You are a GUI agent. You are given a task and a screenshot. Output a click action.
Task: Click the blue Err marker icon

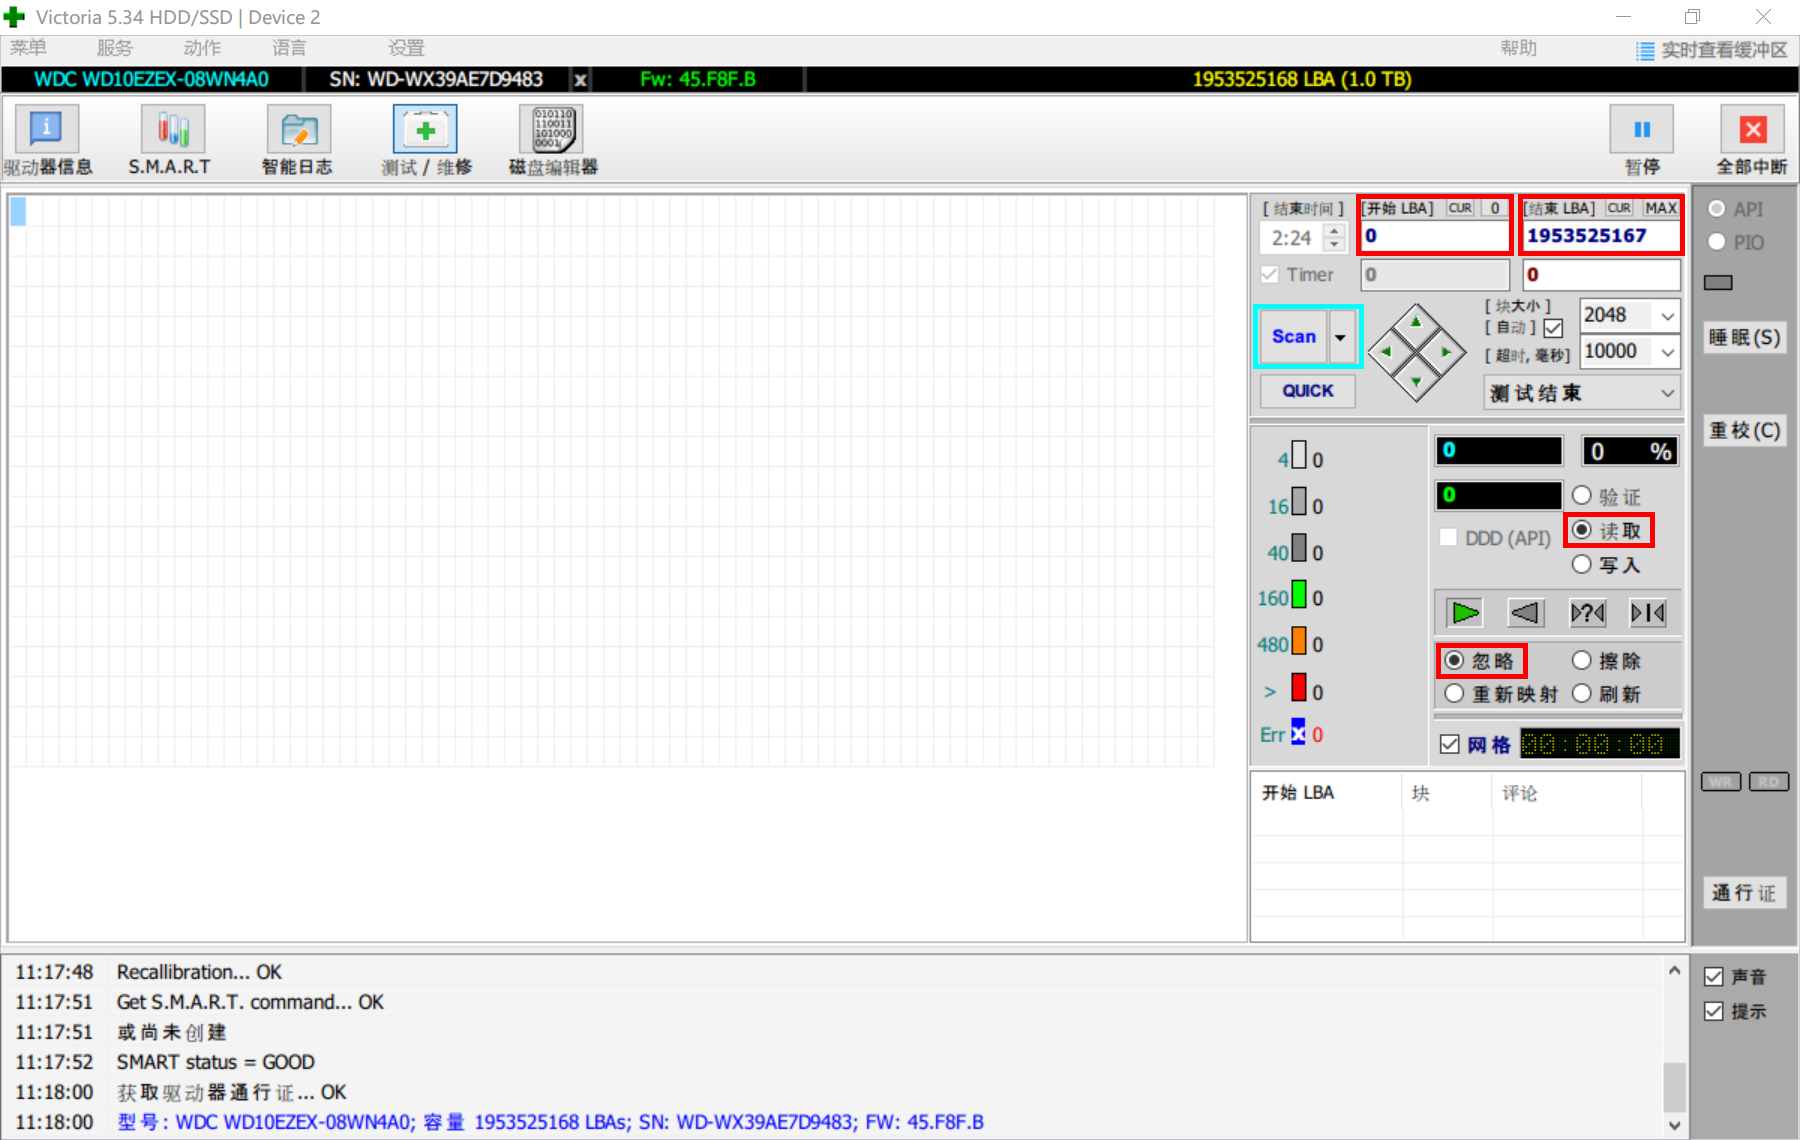click(x=1298, y=732)
